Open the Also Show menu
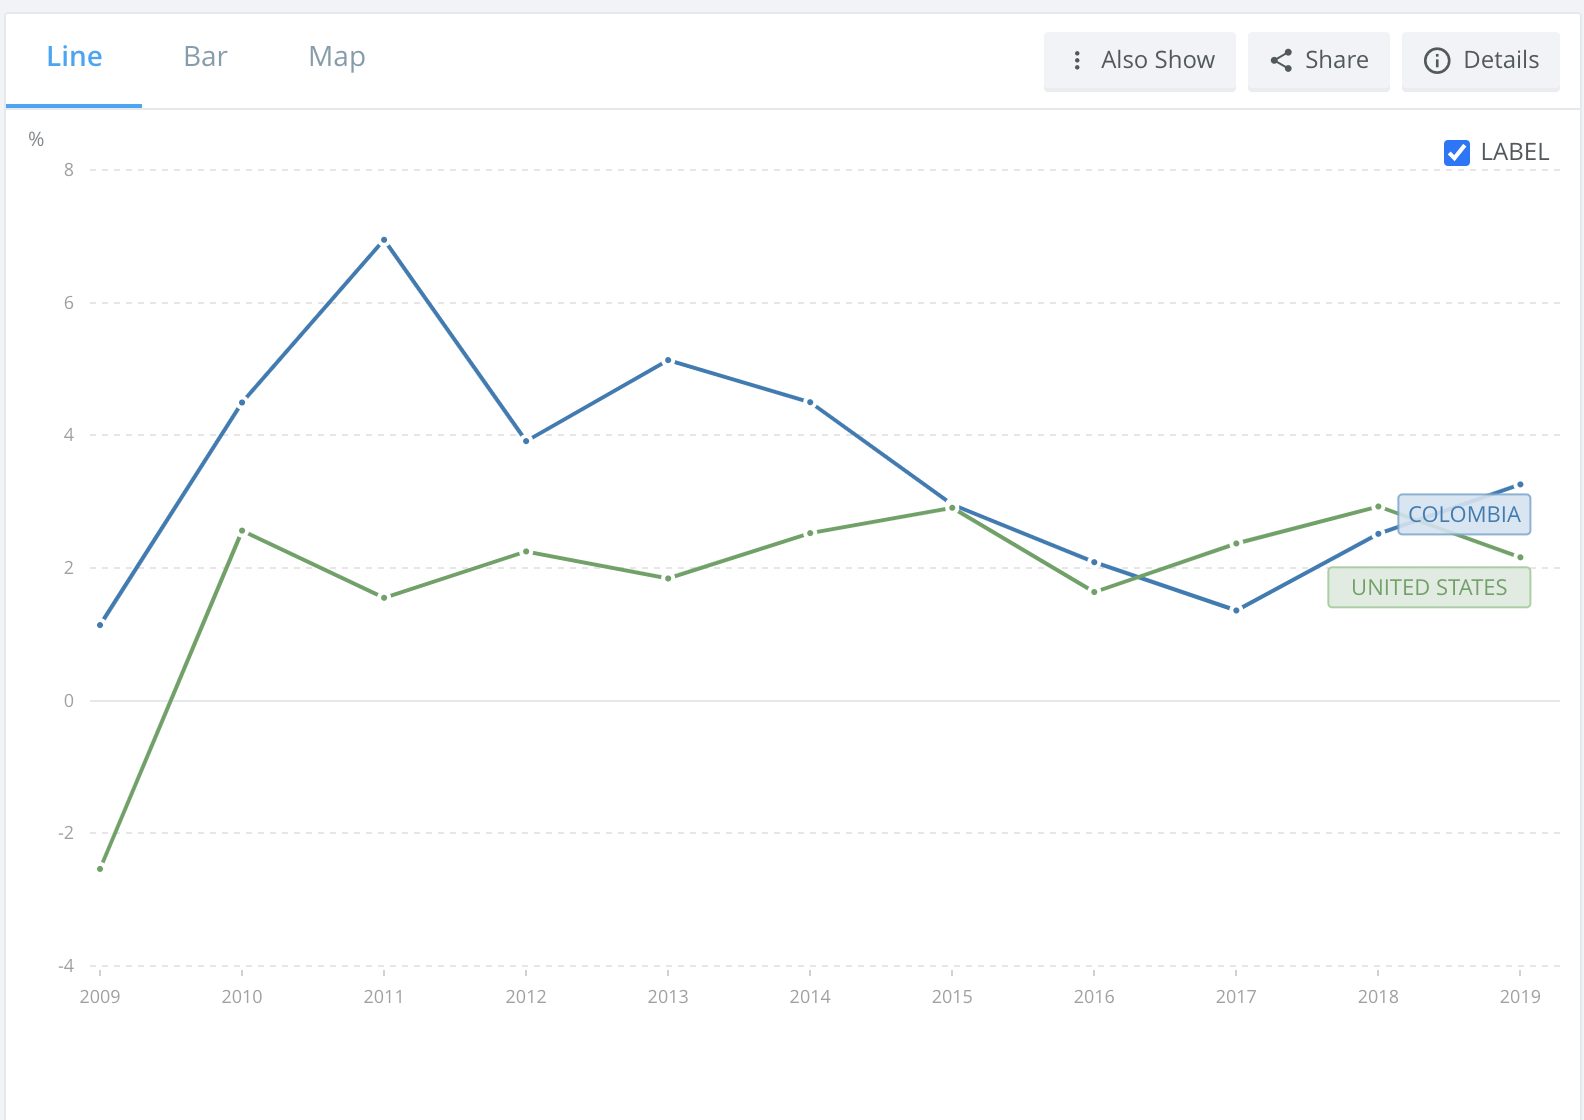 tap(1140, 61)
